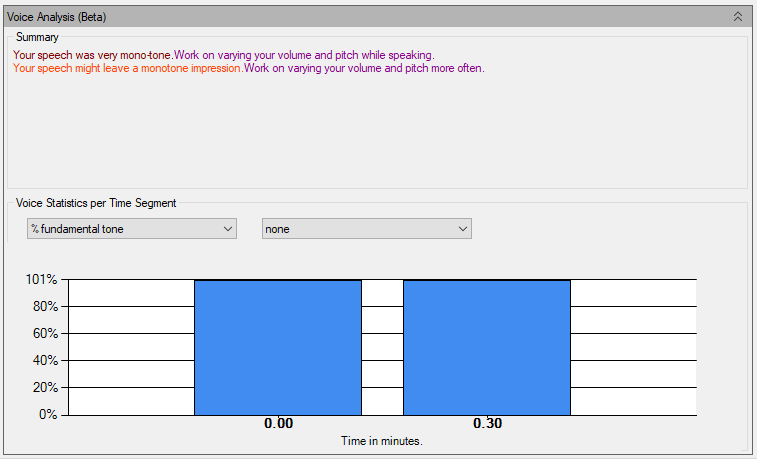The width and height of the screenshot is (757, 459).
Task: Collapse the Voice Analysis panel with the double chevron
Action: 737,16
